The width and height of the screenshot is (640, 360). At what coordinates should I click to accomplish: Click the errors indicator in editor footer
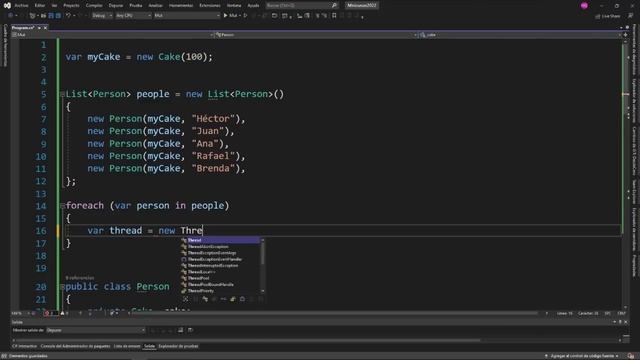pos(50,313)
